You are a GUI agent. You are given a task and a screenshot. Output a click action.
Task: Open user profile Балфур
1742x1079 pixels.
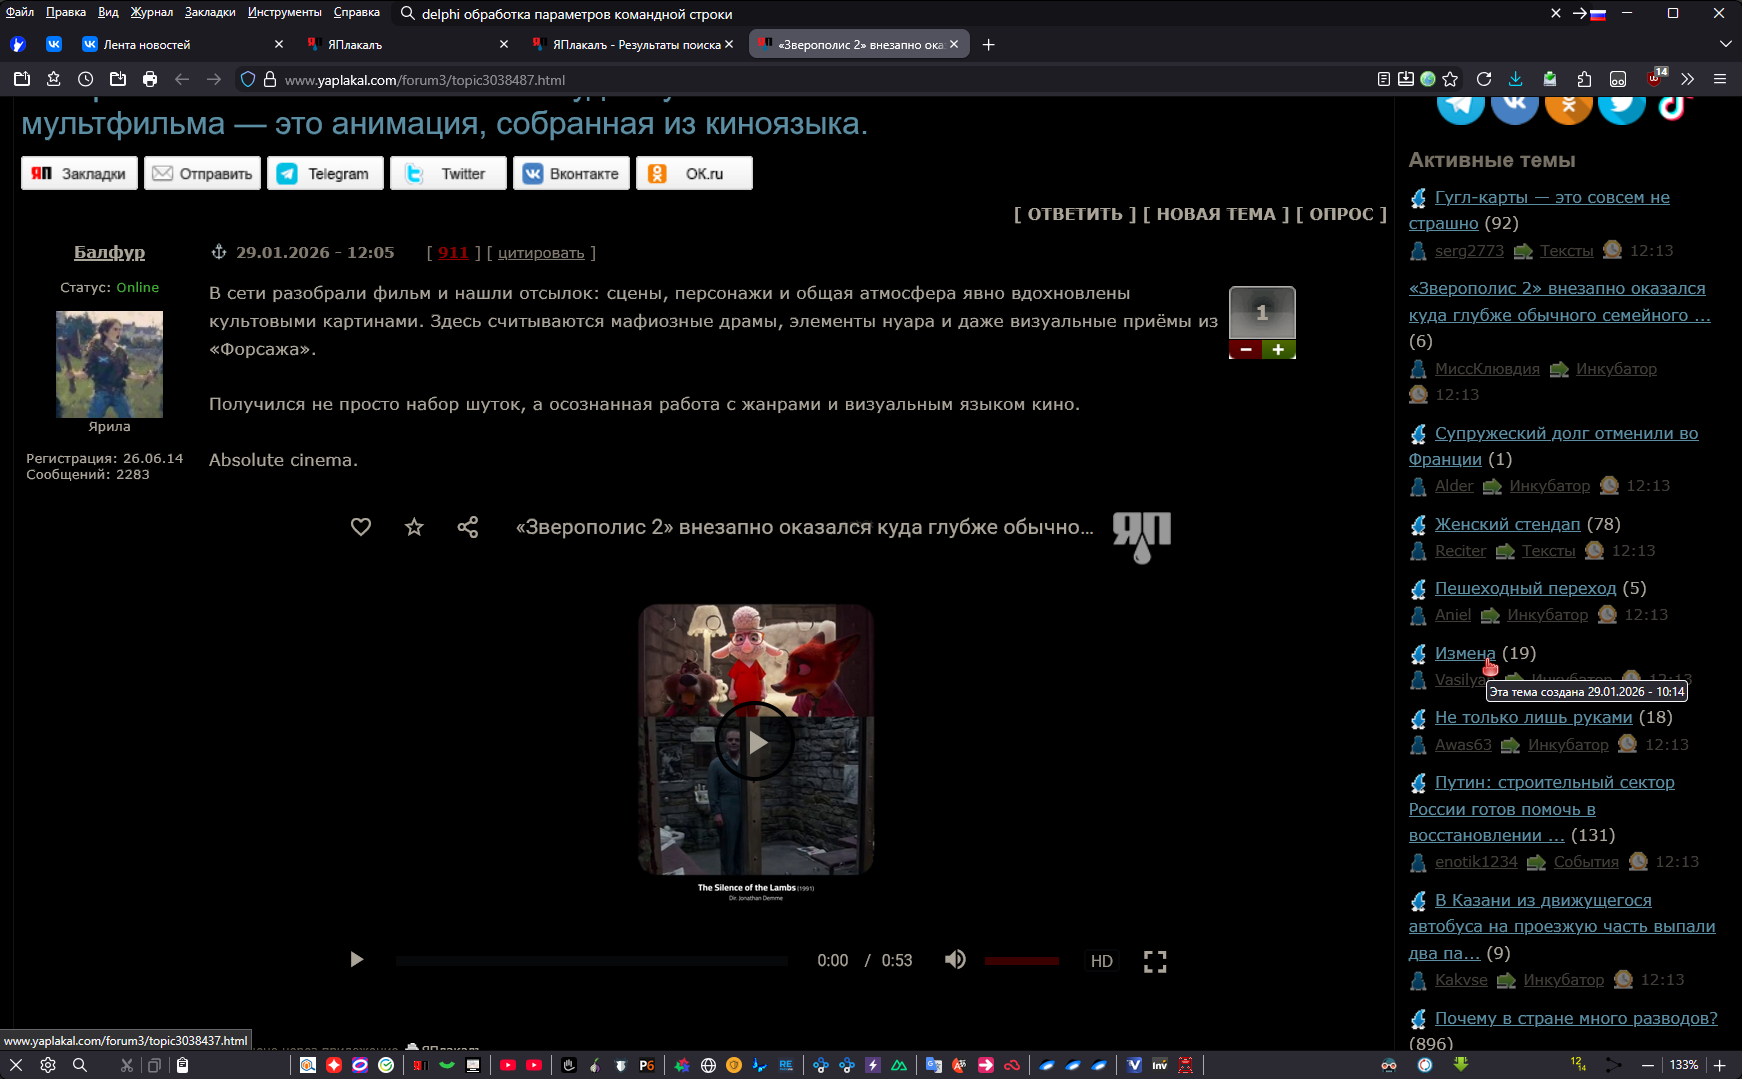pos(109,252)
